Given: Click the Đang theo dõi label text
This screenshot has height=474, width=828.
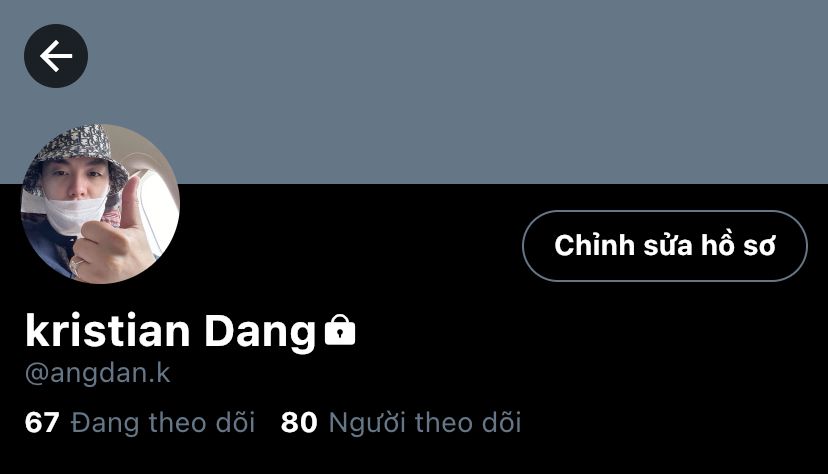Looking at the screenshot, I should pos(163,423).
